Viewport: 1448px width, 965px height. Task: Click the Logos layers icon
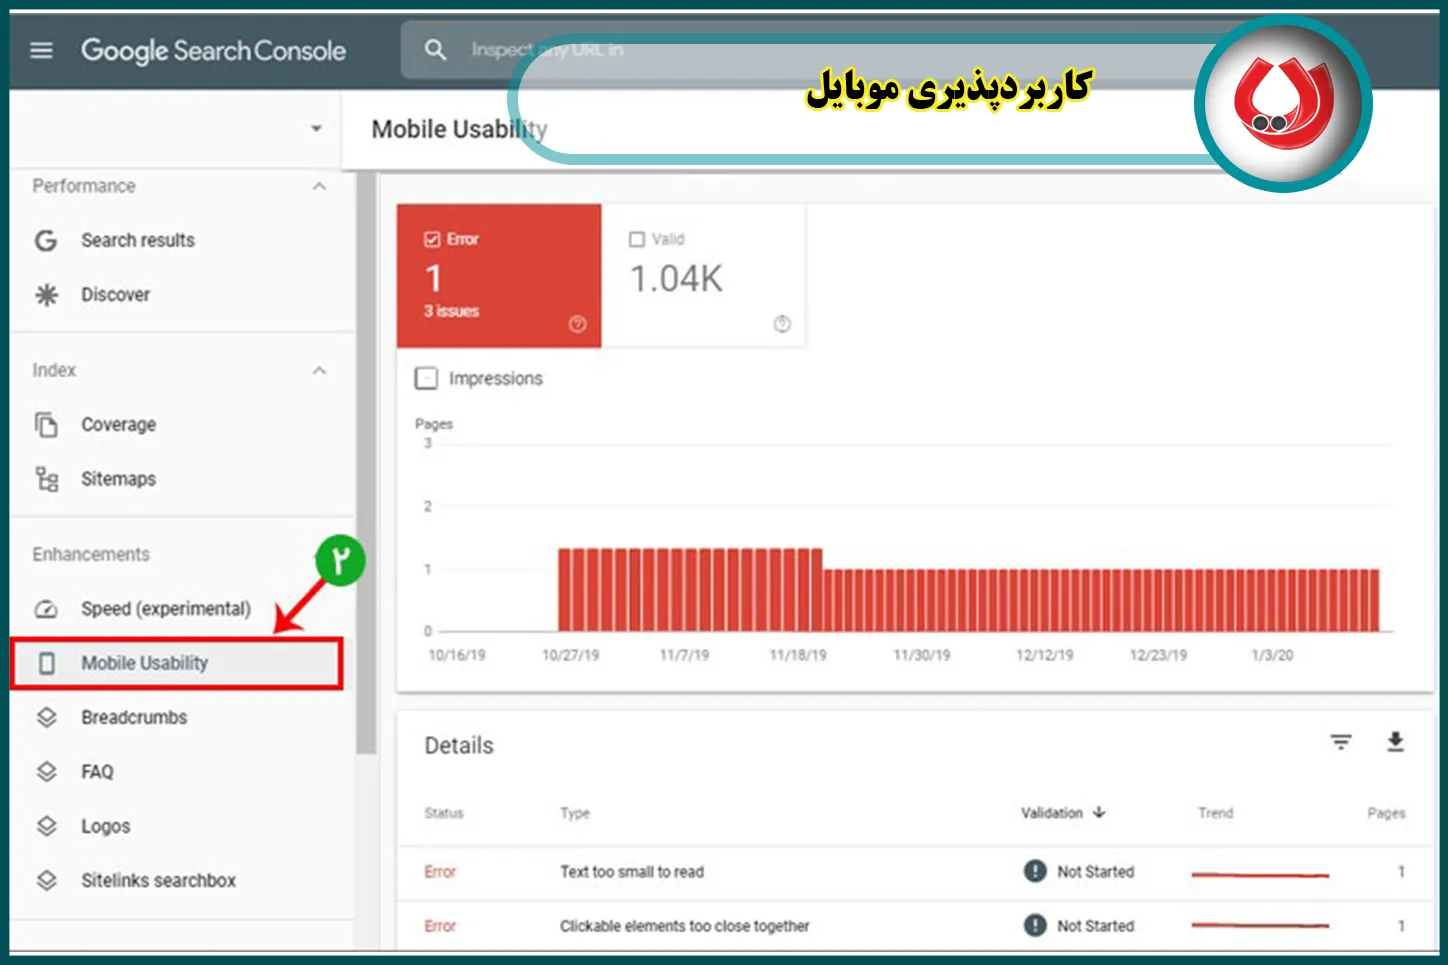pos(46,826)
